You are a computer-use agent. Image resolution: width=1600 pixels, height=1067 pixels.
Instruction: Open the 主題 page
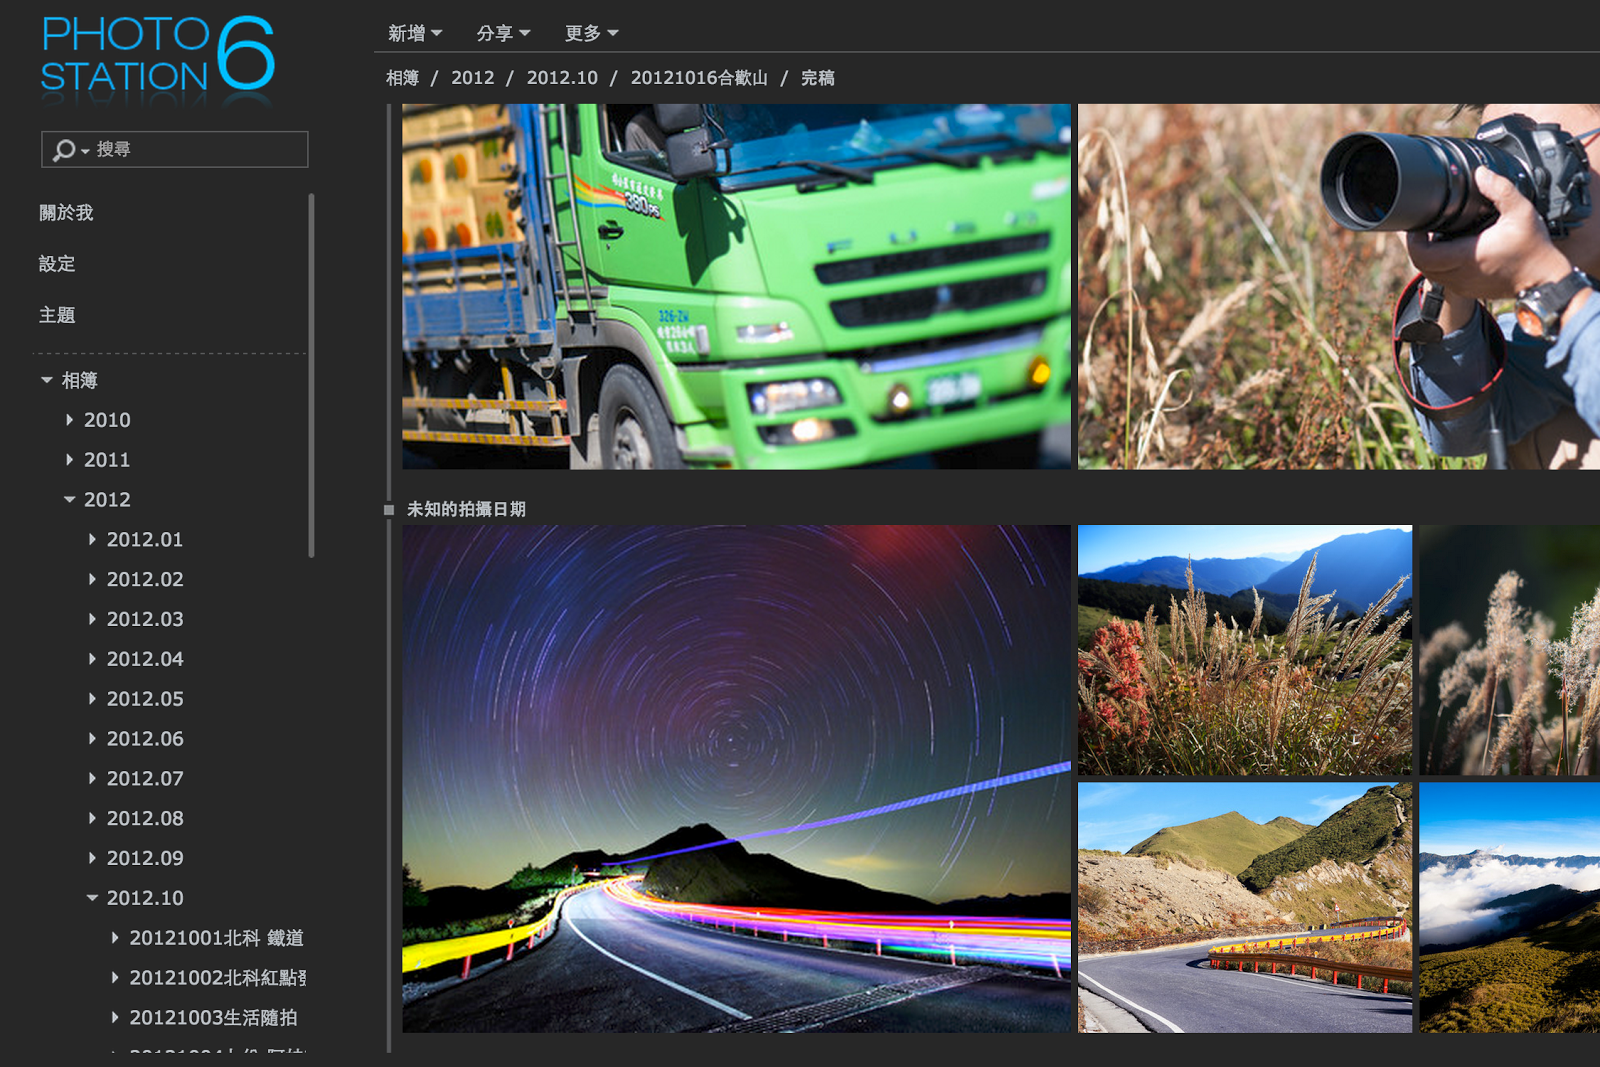[x=57, y=315]
